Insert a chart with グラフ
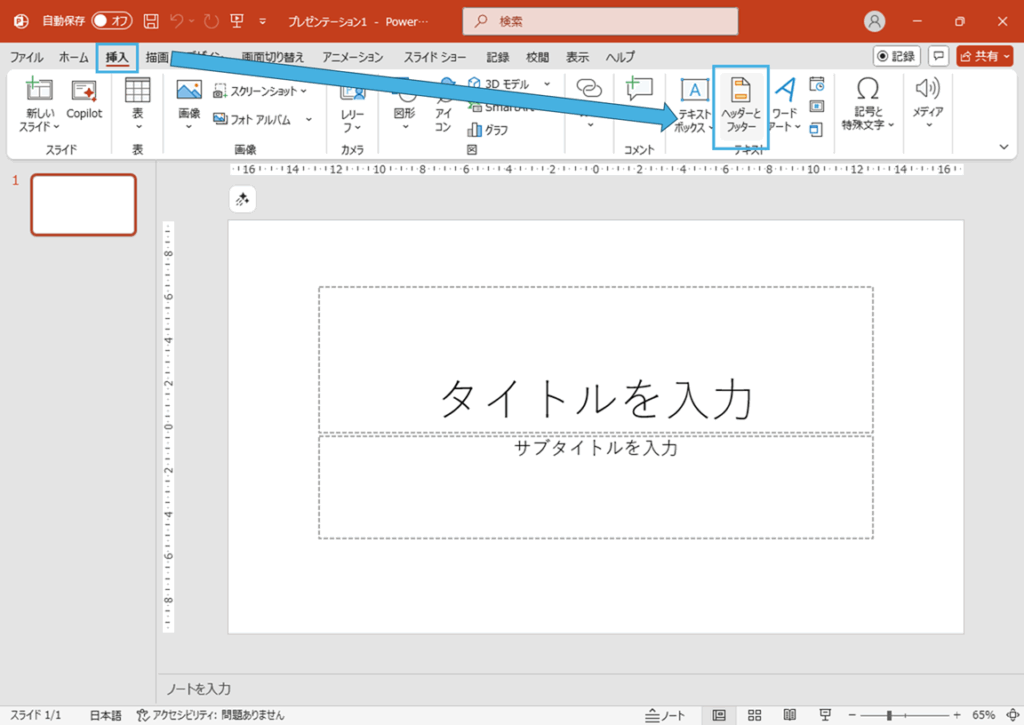This screenshot has width=1024, height=725. 488,130
